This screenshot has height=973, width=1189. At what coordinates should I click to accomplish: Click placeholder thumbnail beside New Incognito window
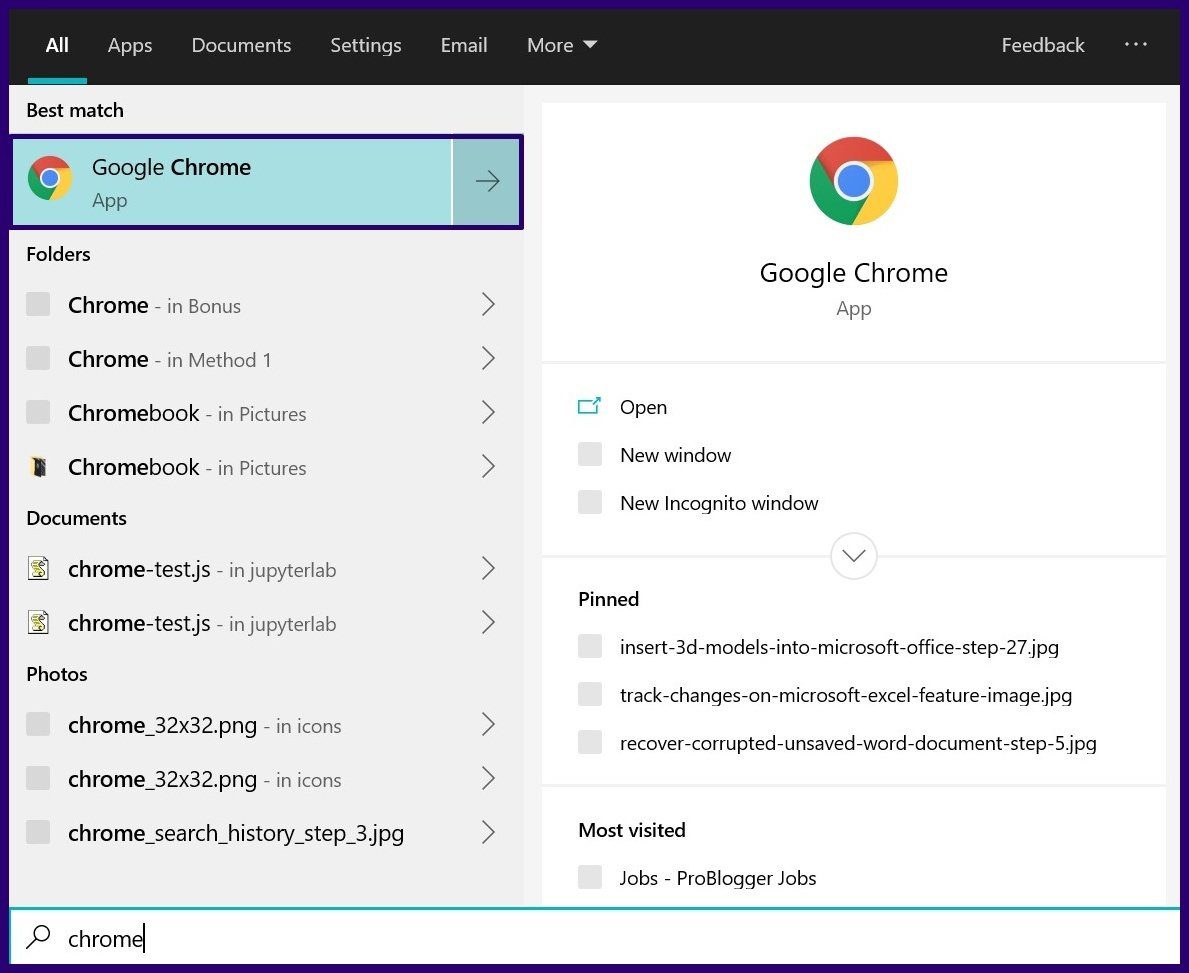coord(590,502)
